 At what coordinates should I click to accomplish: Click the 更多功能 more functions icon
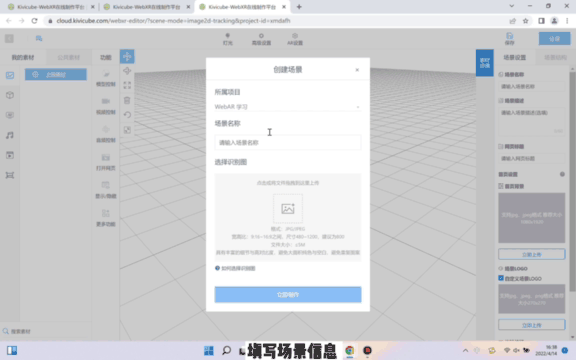click(x=106, y=218)
